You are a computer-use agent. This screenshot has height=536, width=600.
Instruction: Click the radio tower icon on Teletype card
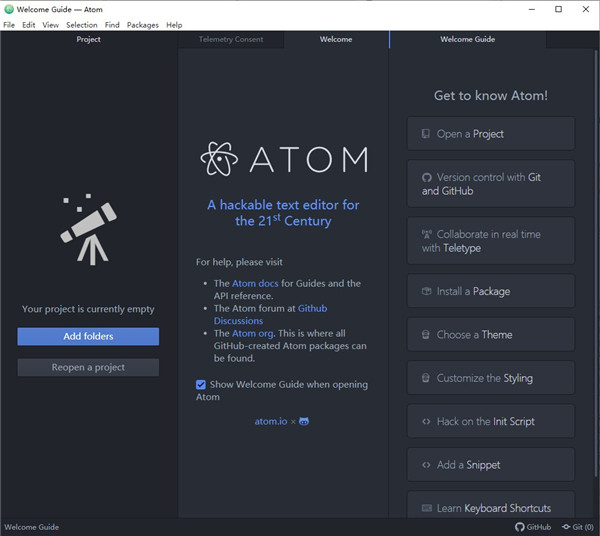click(x=427, y=234)
